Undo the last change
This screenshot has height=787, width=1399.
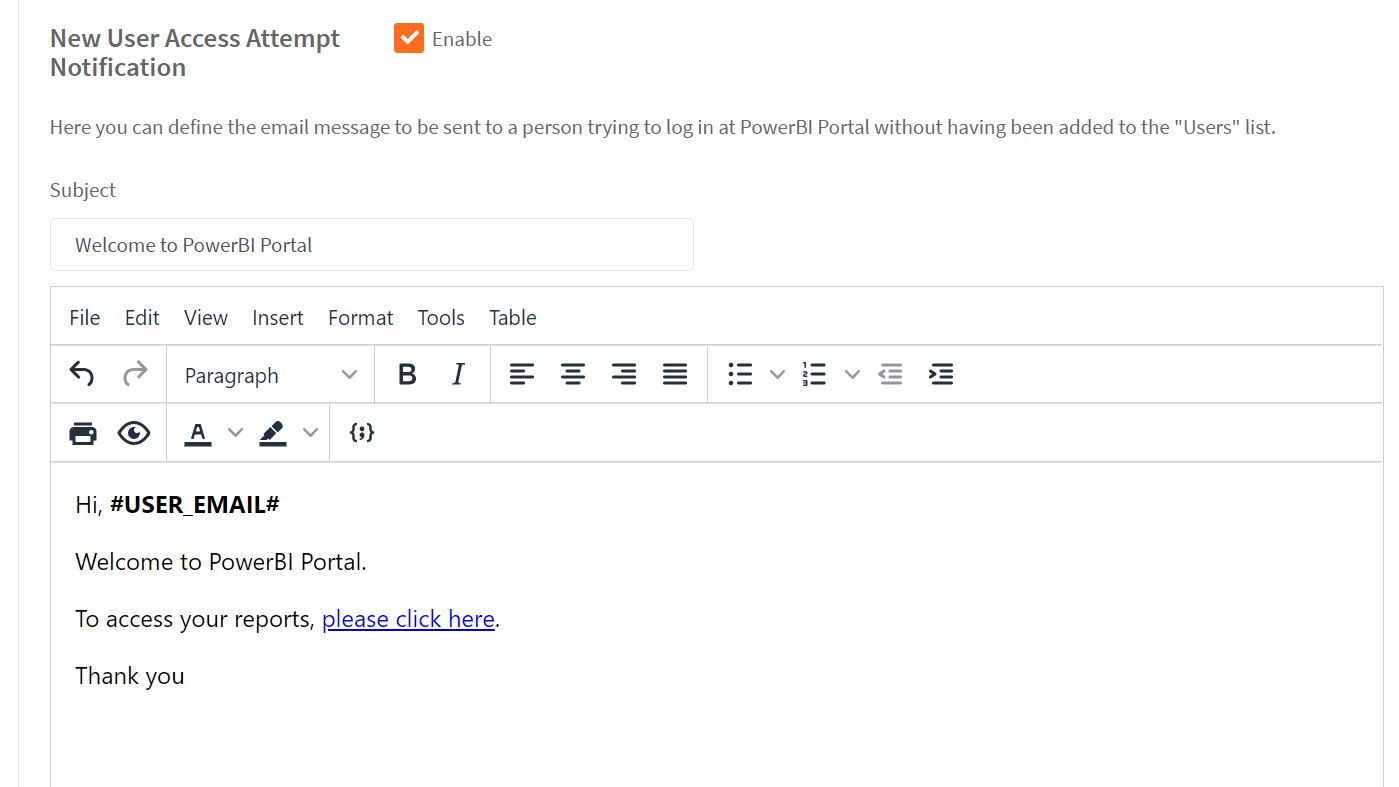coord(82,373)
